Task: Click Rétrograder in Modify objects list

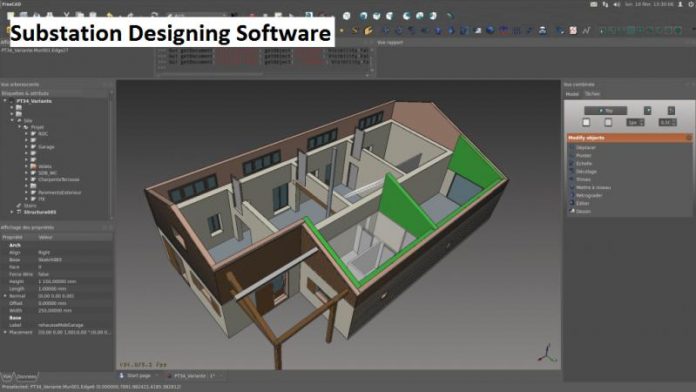Action: [589, 195]
